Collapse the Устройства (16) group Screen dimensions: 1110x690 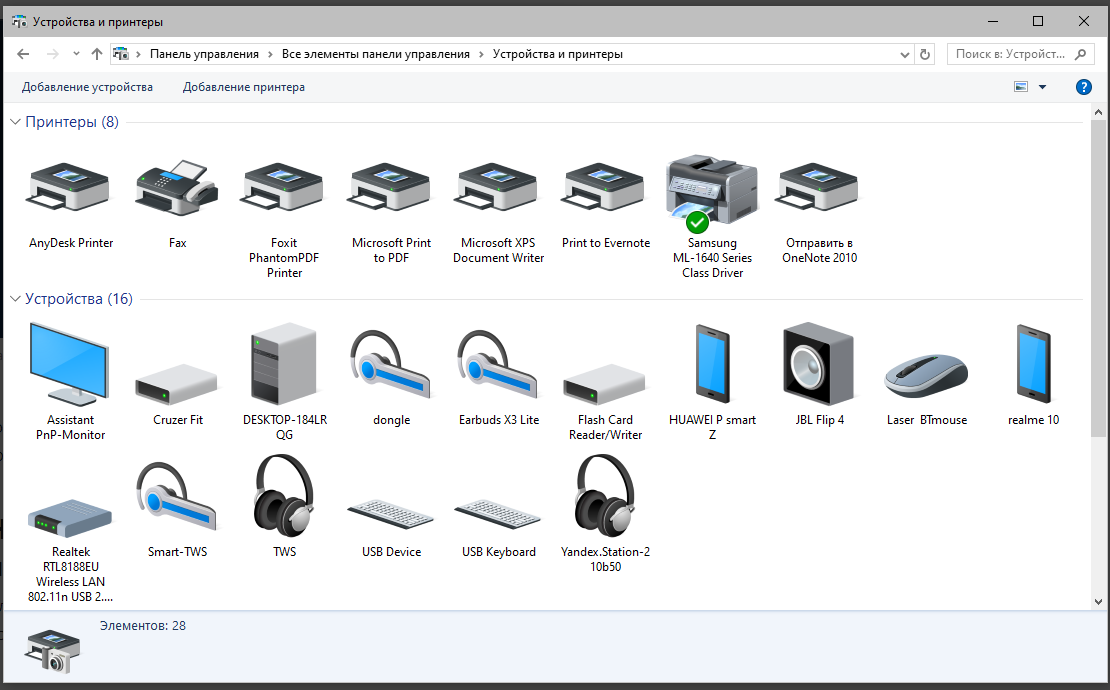point(15,299)
